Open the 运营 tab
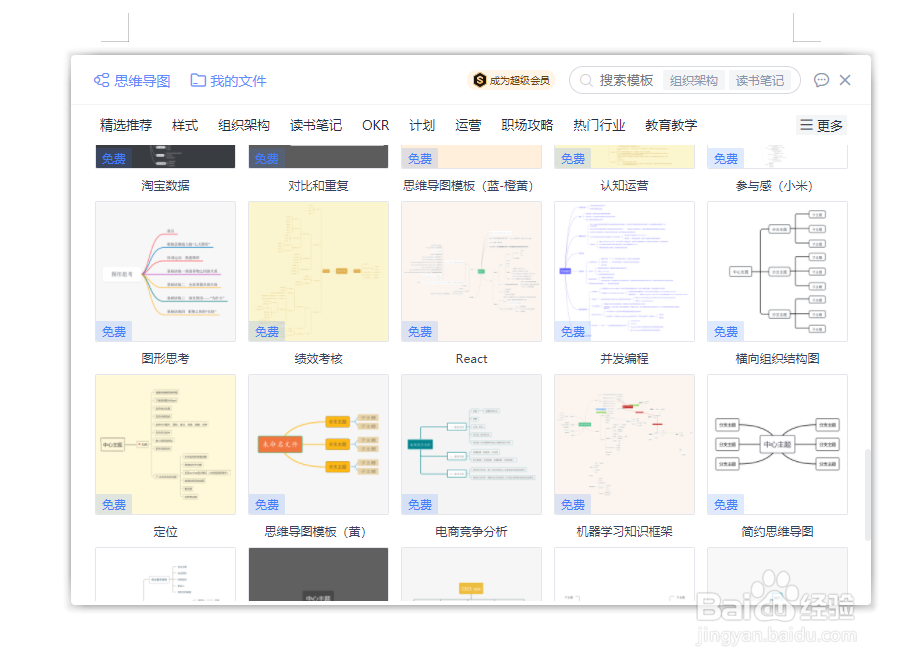This screenshot has height=667, width=908. 468,125
